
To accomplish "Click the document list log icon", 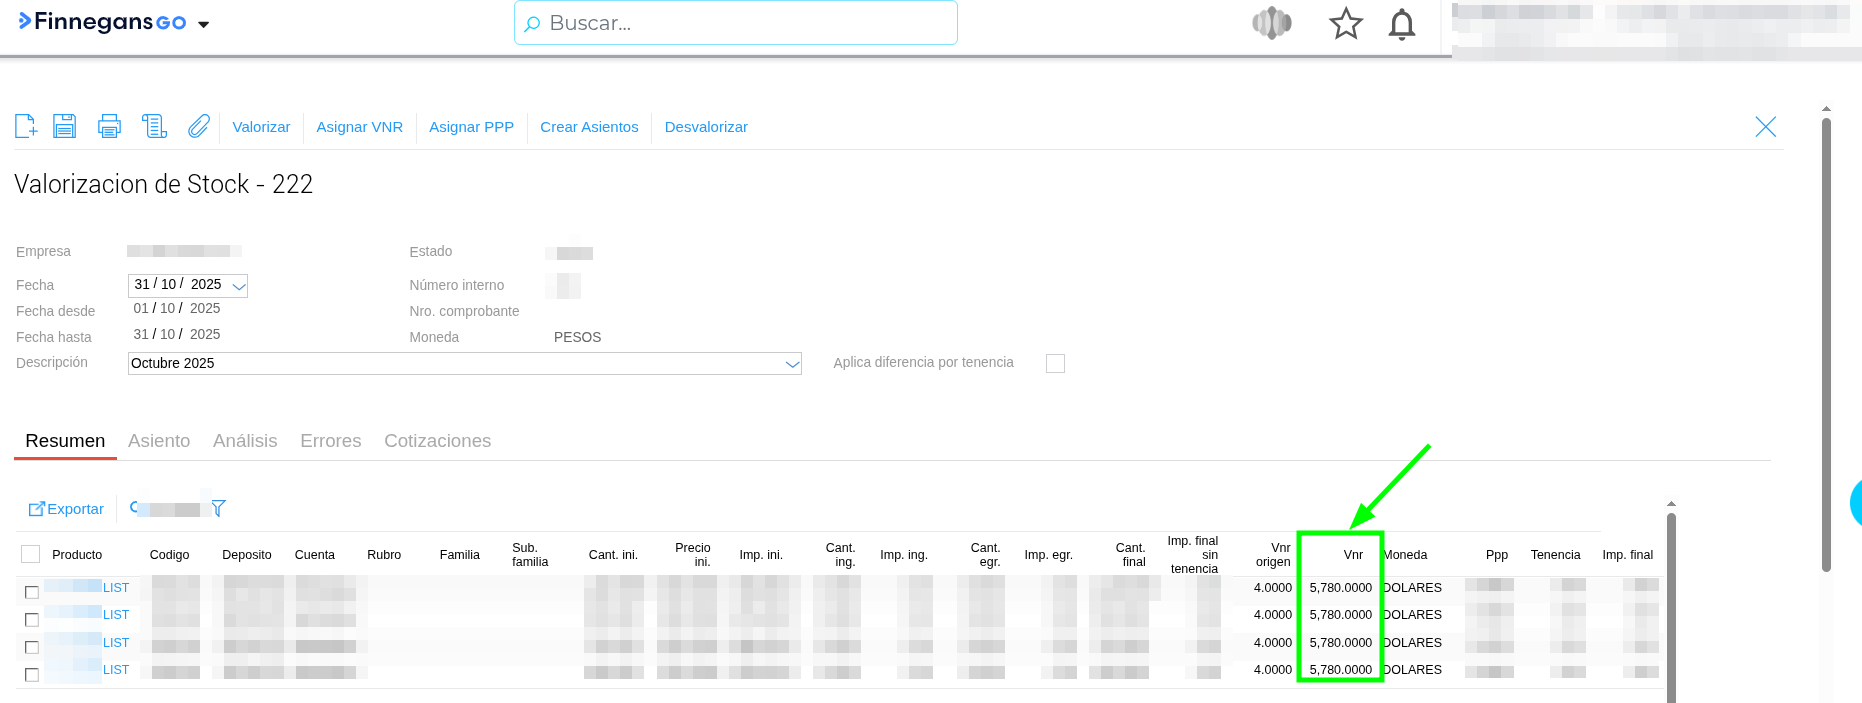I will (154, 126).
